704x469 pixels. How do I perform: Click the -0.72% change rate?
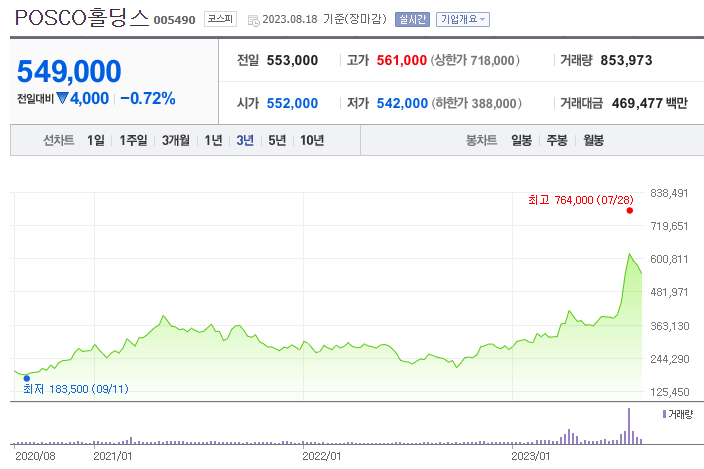point(148,98)
